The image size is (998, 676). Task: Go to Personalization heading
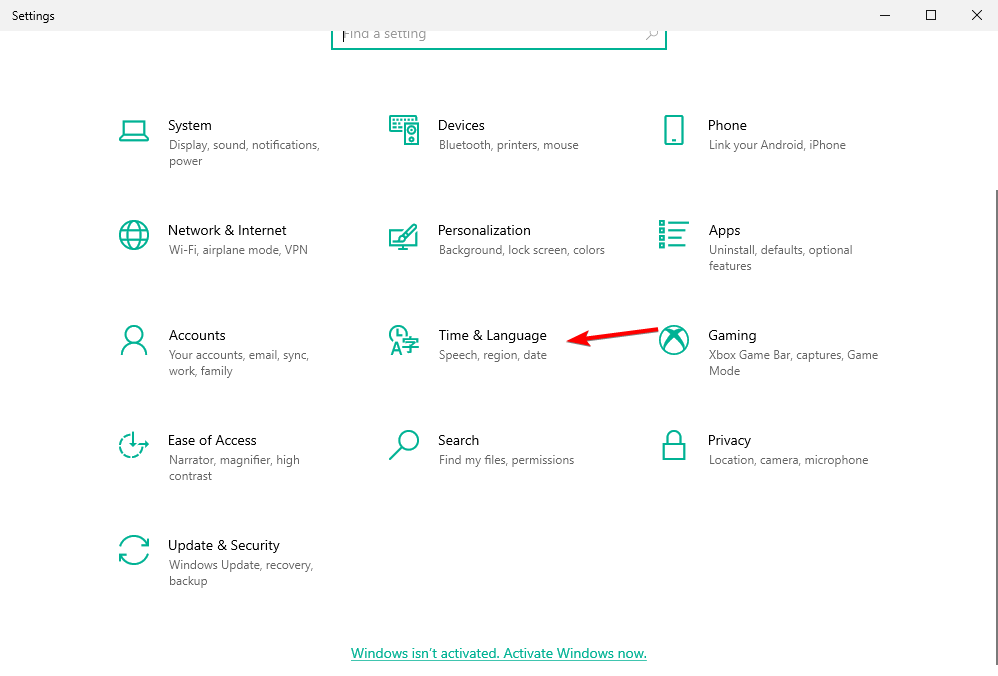click(484, 230)
